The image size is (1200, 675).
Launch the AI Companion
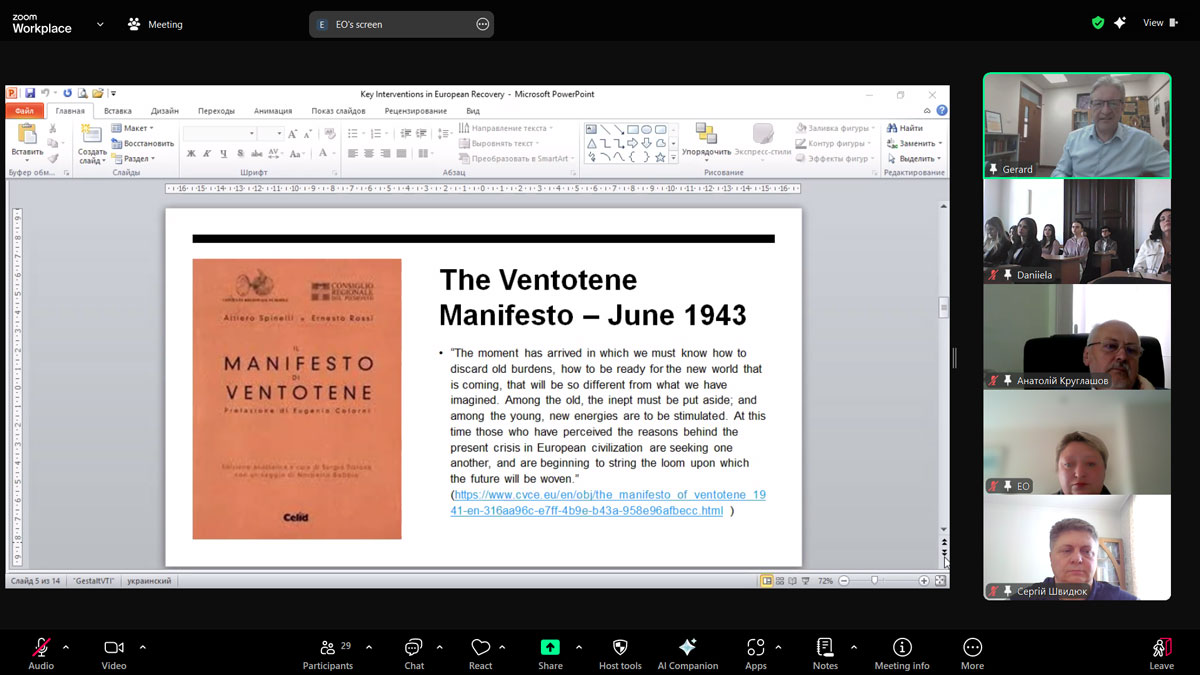[x=687, y=648]
